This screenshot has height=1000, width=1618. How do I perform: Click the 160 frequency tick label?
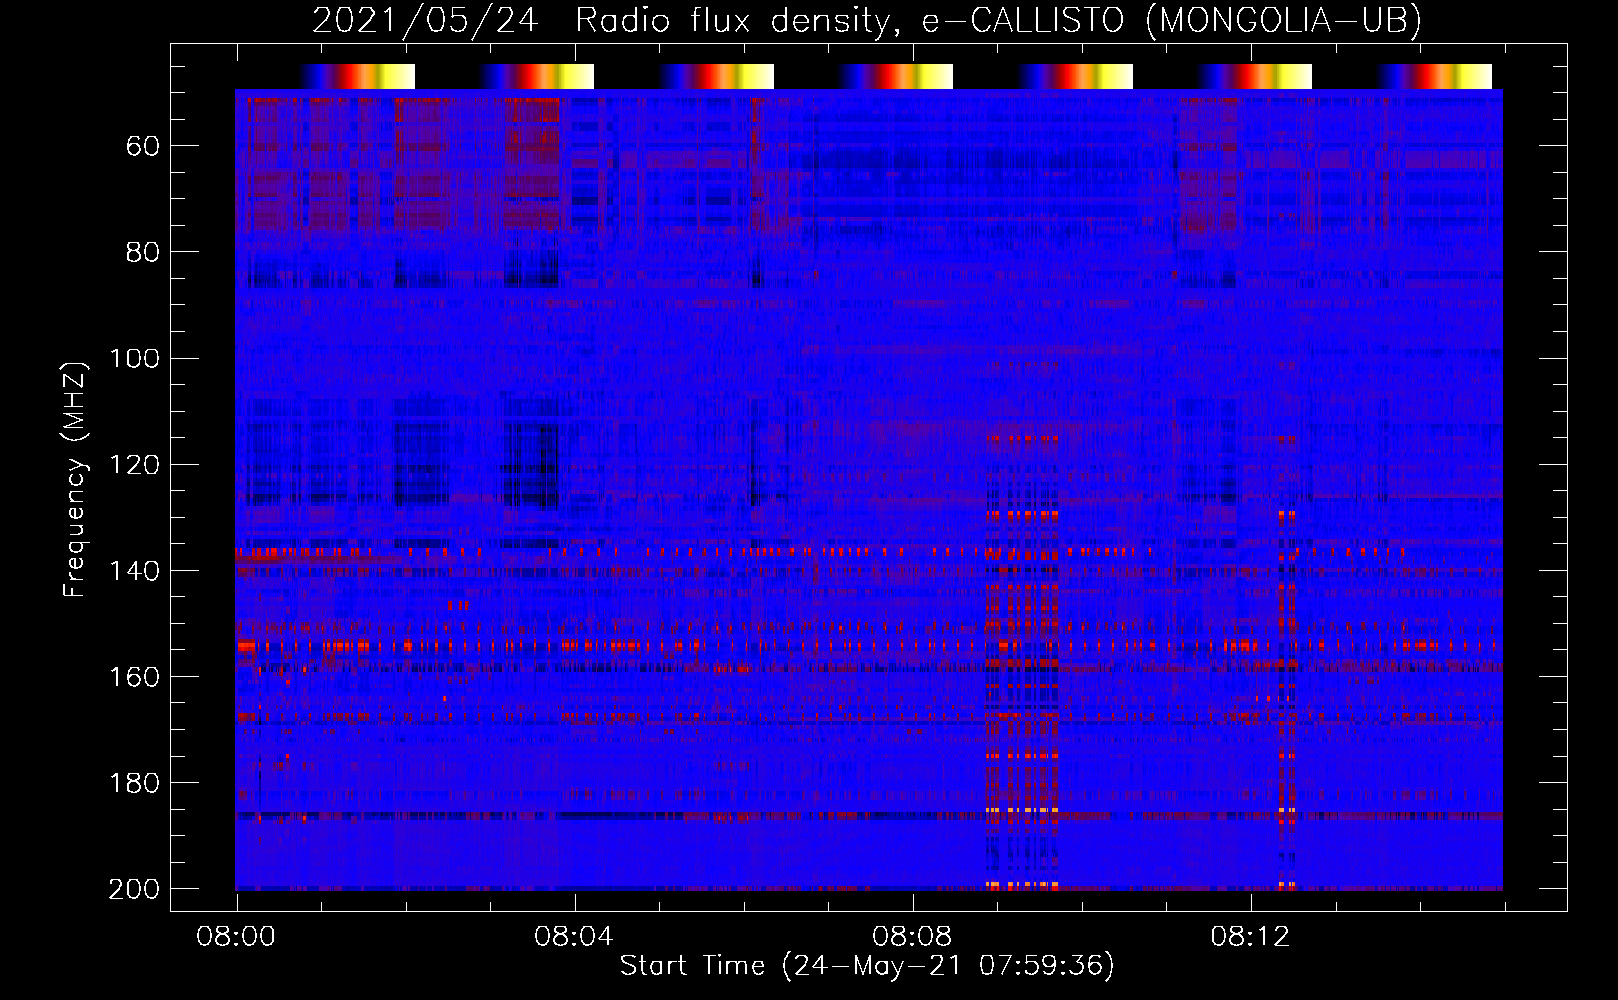click(x=135, y=676)
